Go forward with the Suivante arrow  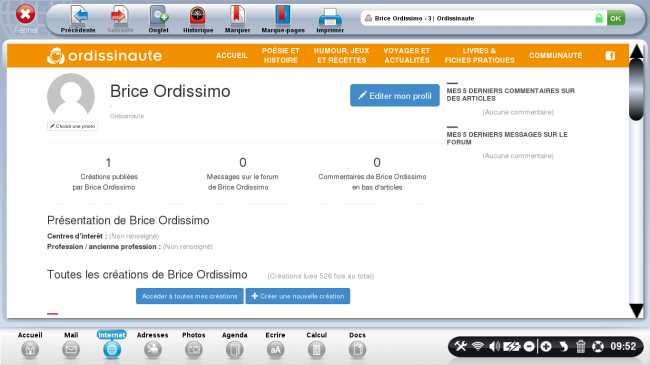point(120,19)
